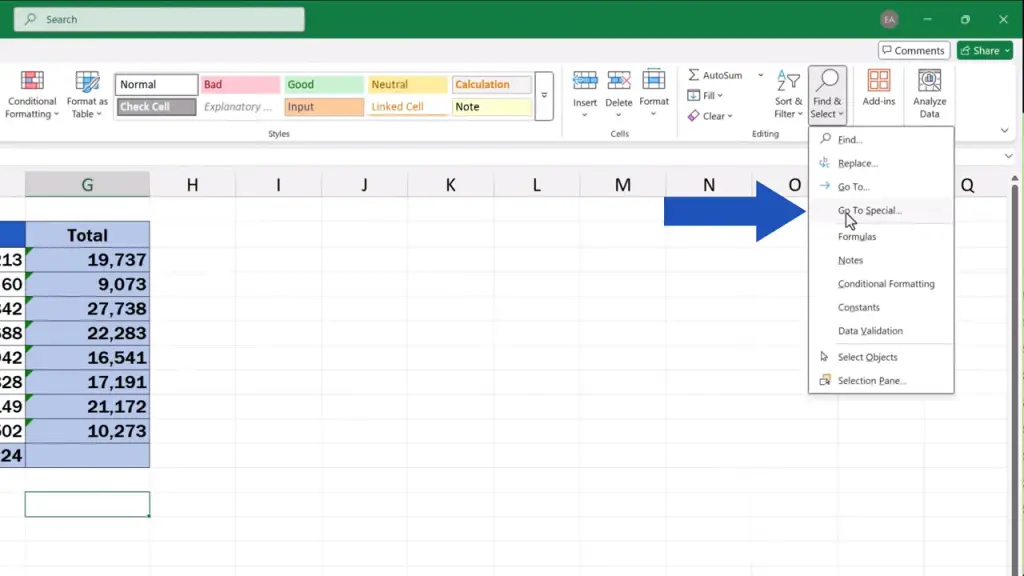The image size is (1024, 576).
Task: Click the Comments button
Action: pos(913,51)
